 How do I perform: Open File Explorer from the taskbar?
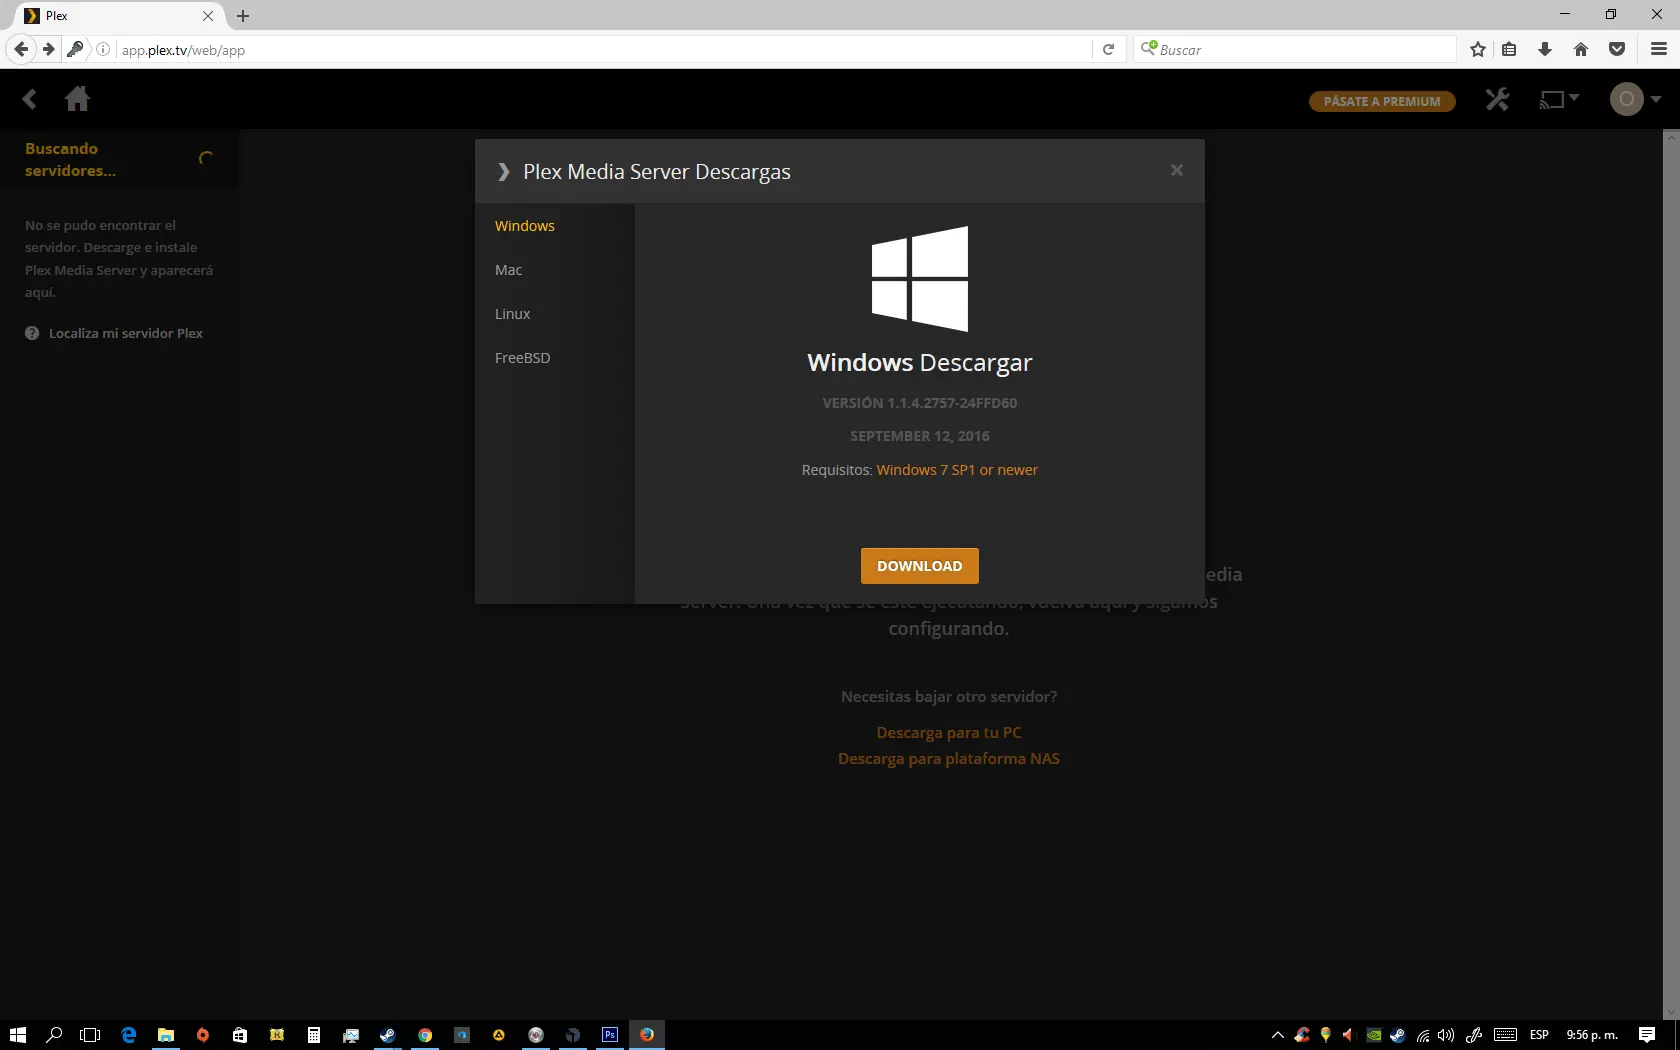tap(166, 1035)
